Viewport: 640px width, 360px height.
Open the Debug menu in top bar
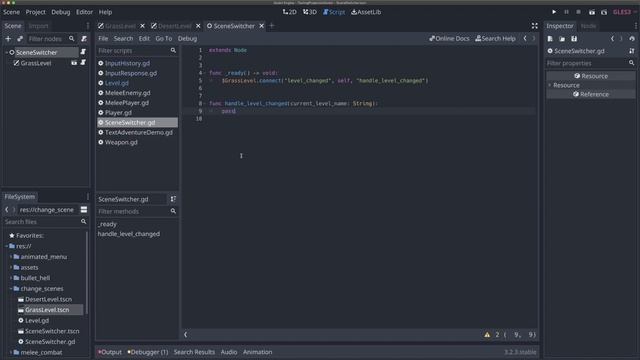click(x=61, y=12)
